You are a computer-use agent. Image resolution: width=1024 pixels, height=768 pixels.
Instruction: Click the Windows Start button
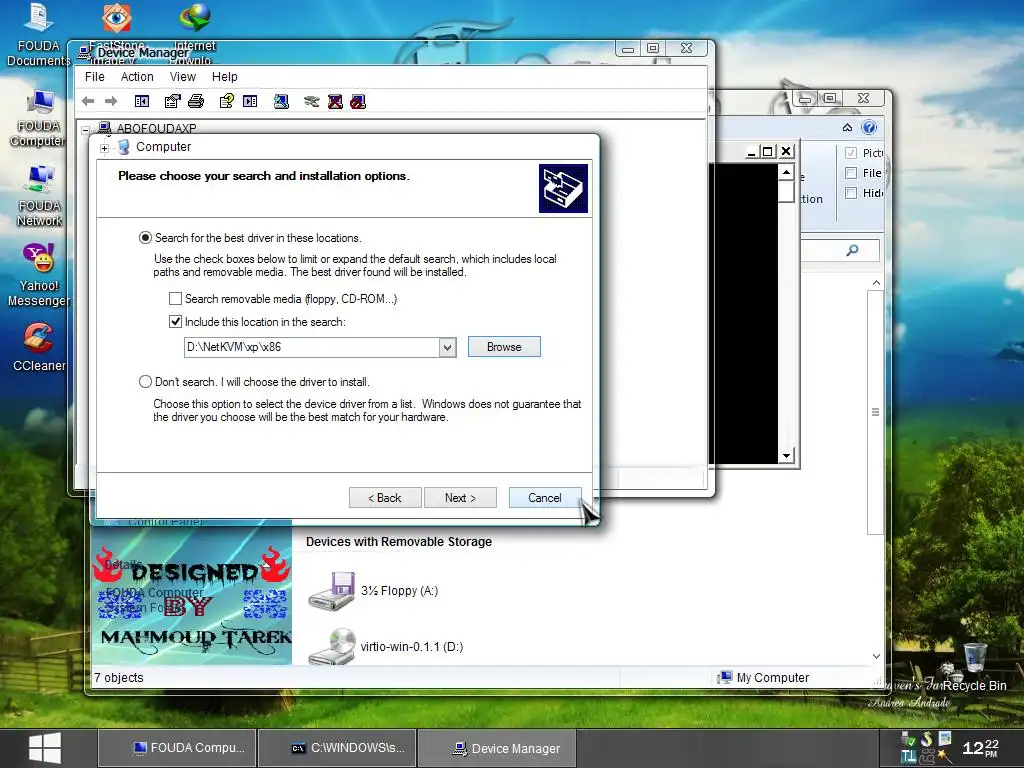(x=45, y=748)
